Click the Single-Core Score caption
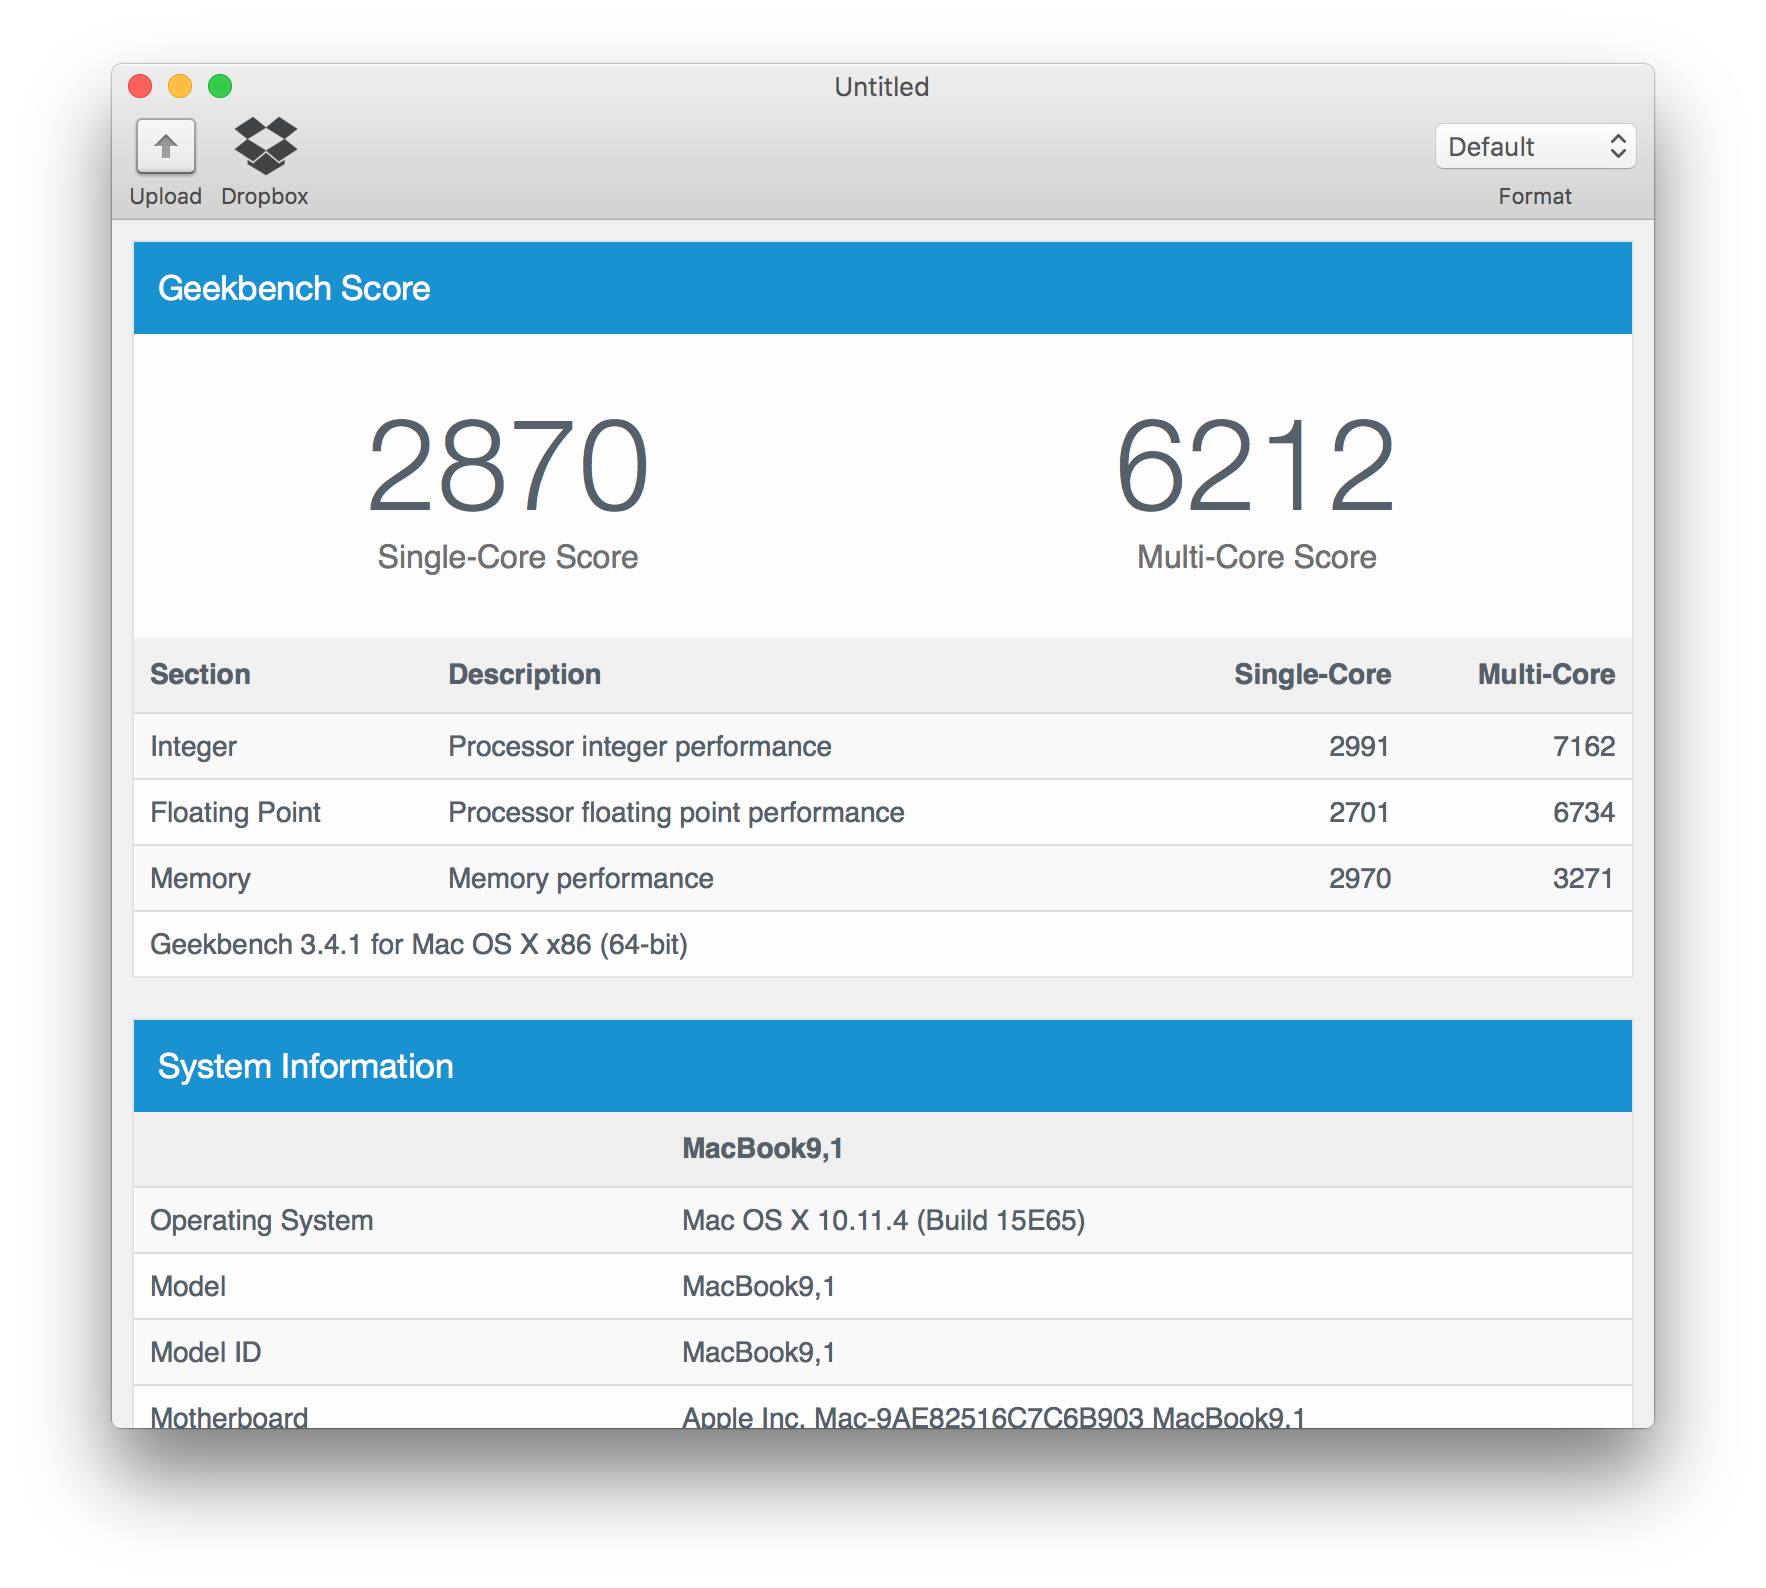The image size is (1766, 1588). click(508, 557)
